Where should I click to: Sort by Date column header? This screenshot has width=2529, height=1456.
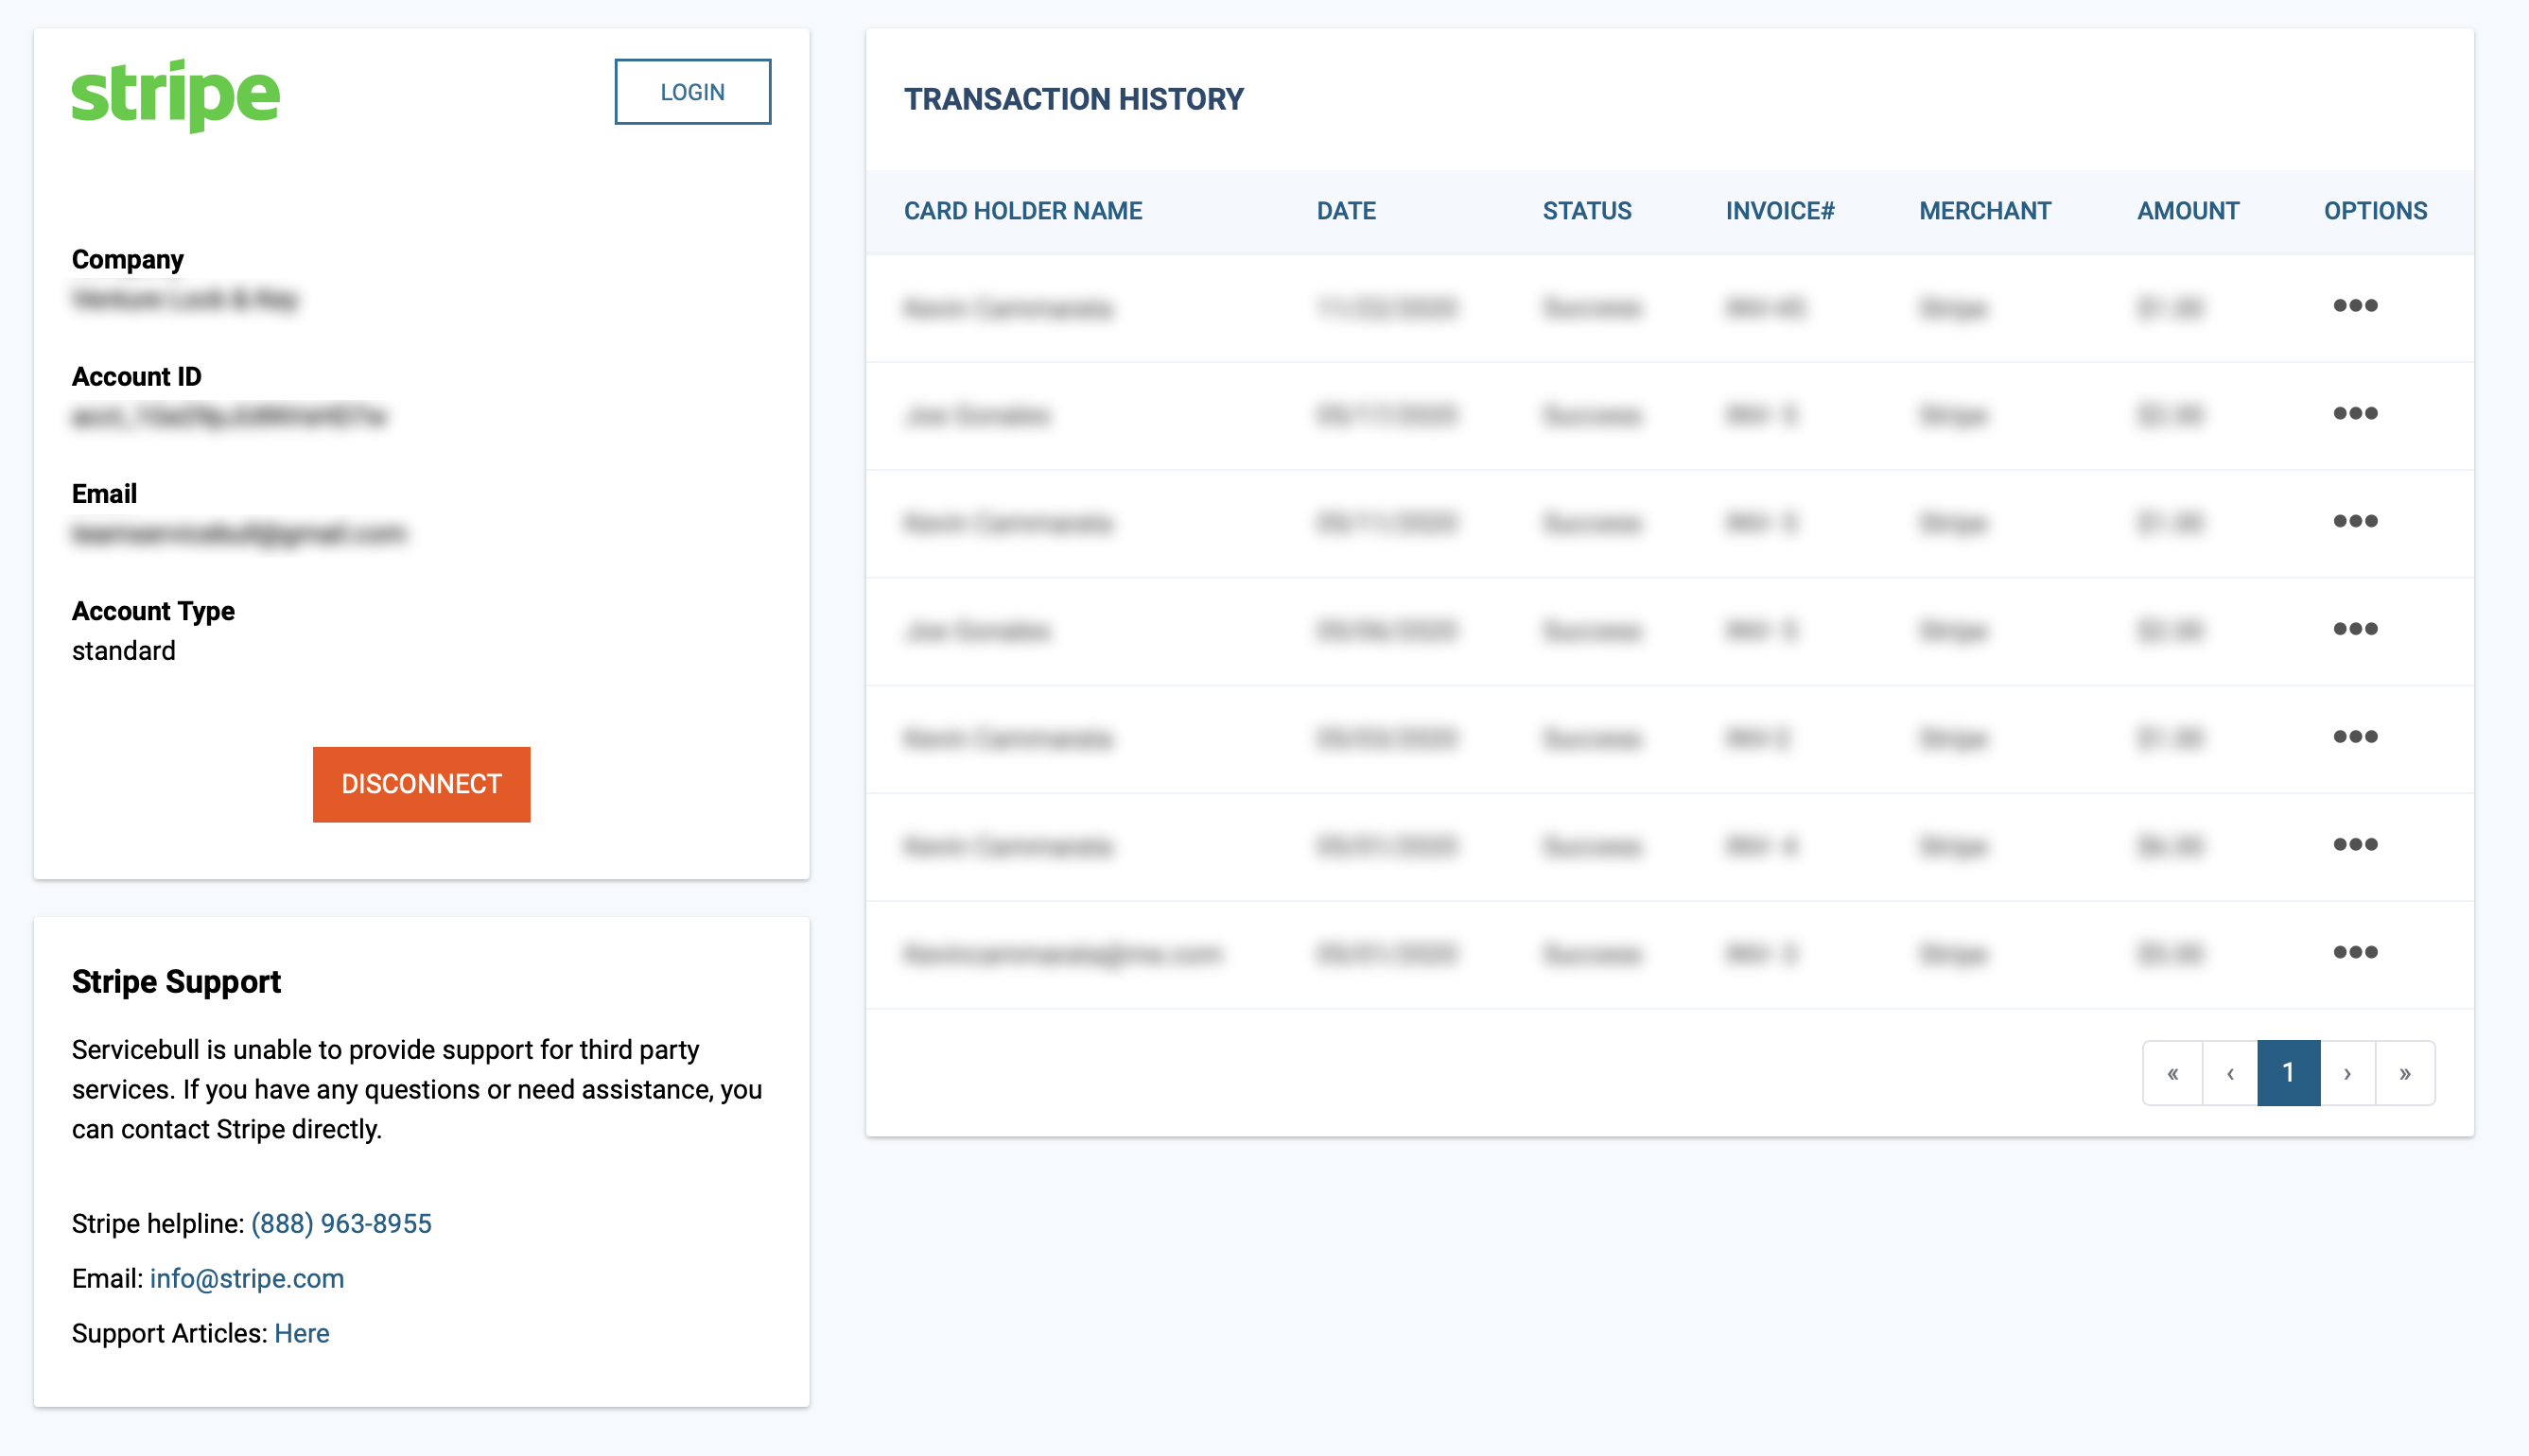(x=1346, y=211)
